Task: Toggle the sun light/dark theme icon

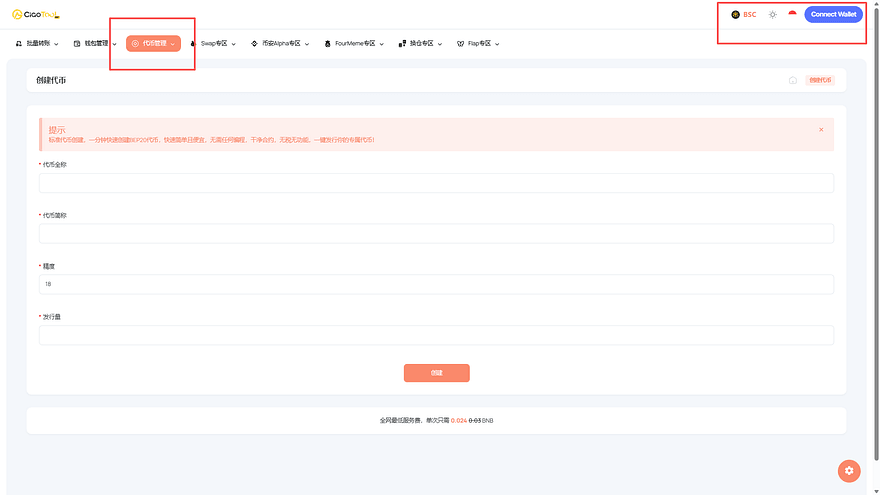Action: click(773, 15)
